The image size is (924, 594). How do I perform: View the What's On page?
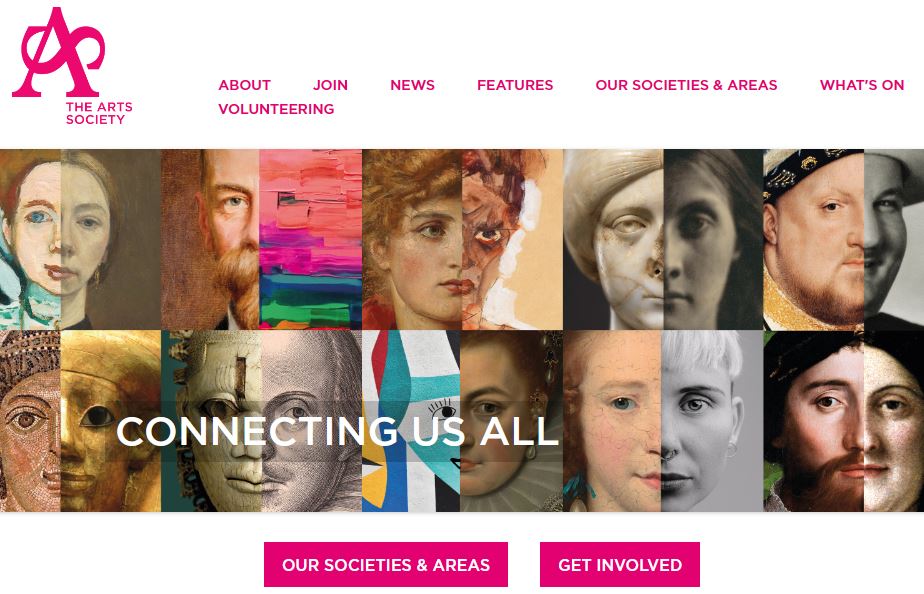862,85
